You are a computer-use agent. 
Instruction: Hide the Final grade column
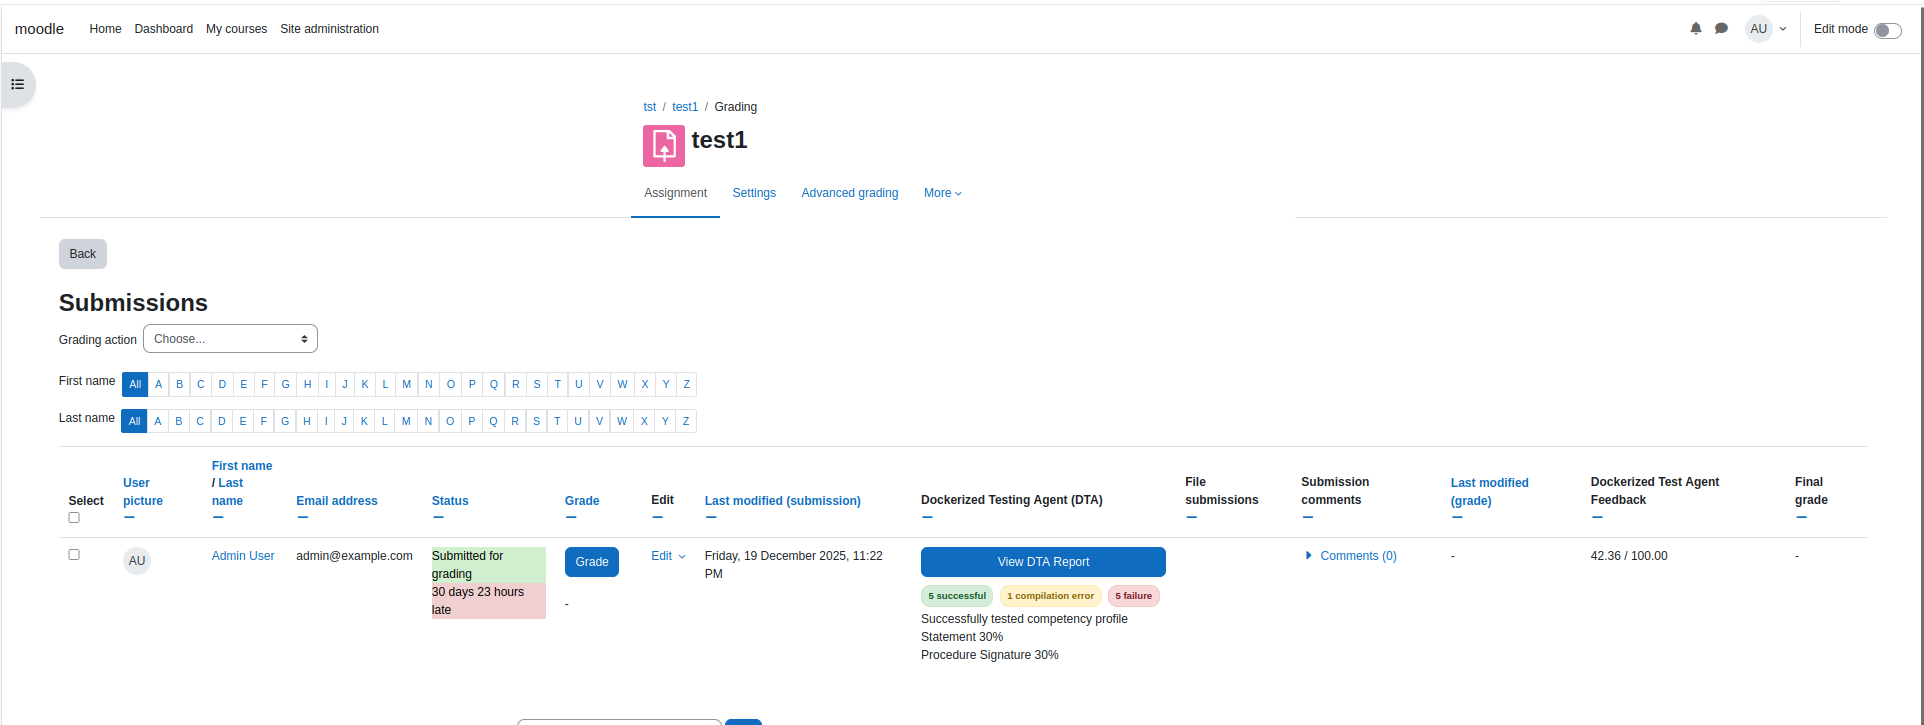point(1801,518)
